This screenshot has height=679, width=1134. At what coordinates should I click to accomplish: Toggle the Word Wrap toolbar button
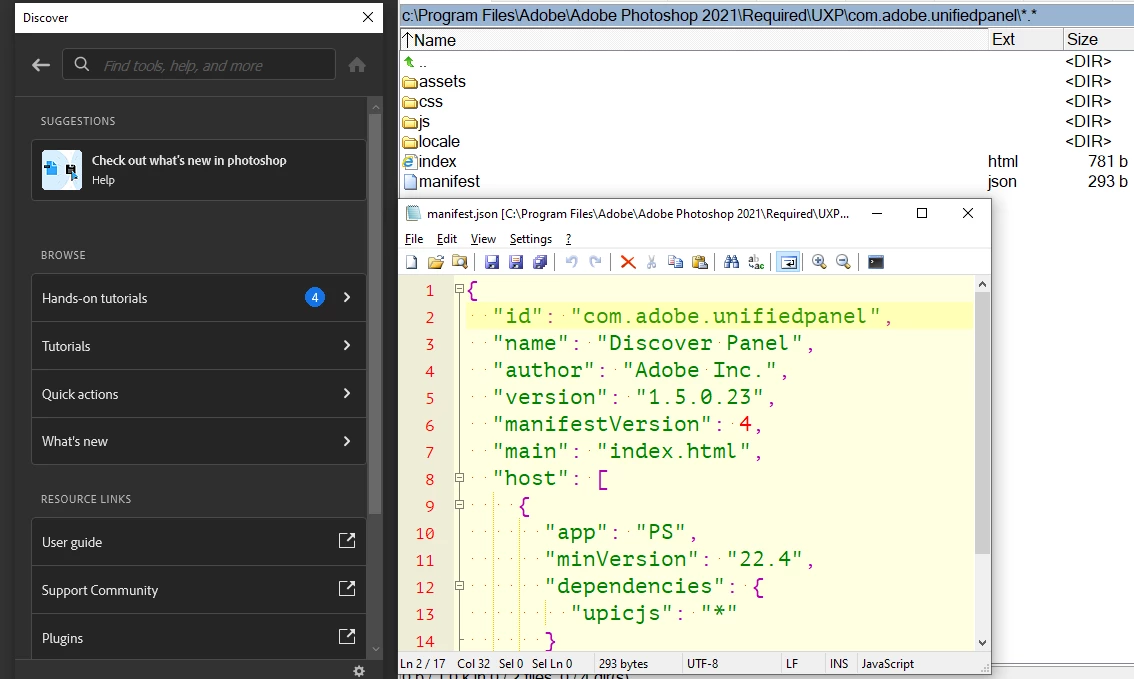click(788, 262)
